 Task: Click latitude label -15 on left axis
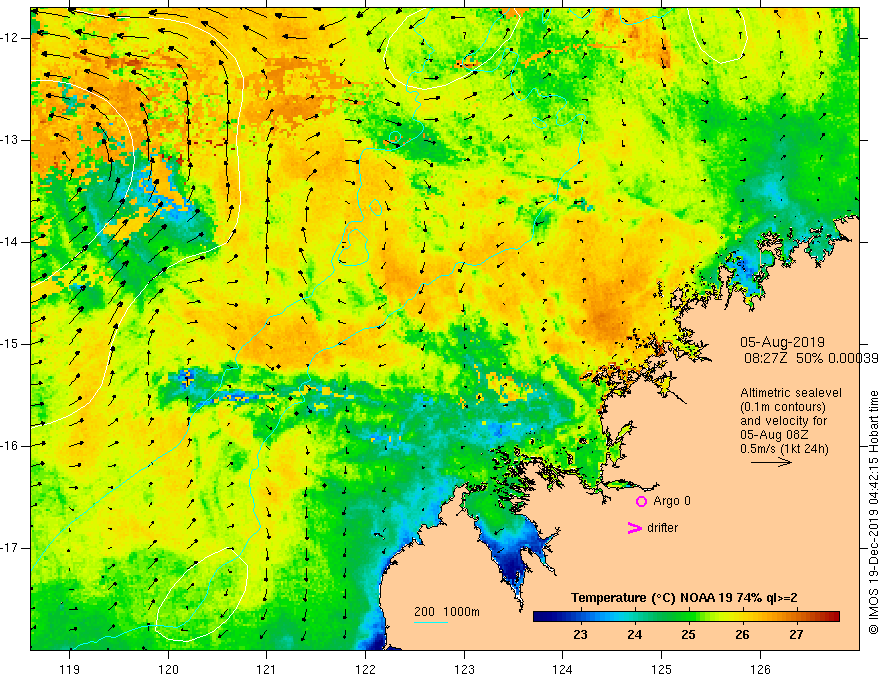(x=11, y=344)
